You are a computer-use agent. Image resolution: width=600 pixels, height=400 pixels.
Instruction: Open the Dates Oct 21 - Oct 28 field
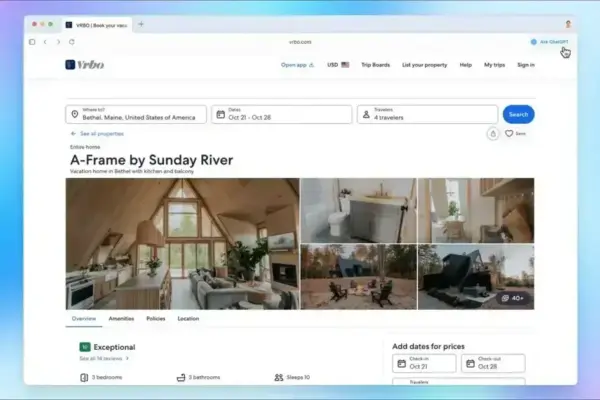tap(282, 114)
